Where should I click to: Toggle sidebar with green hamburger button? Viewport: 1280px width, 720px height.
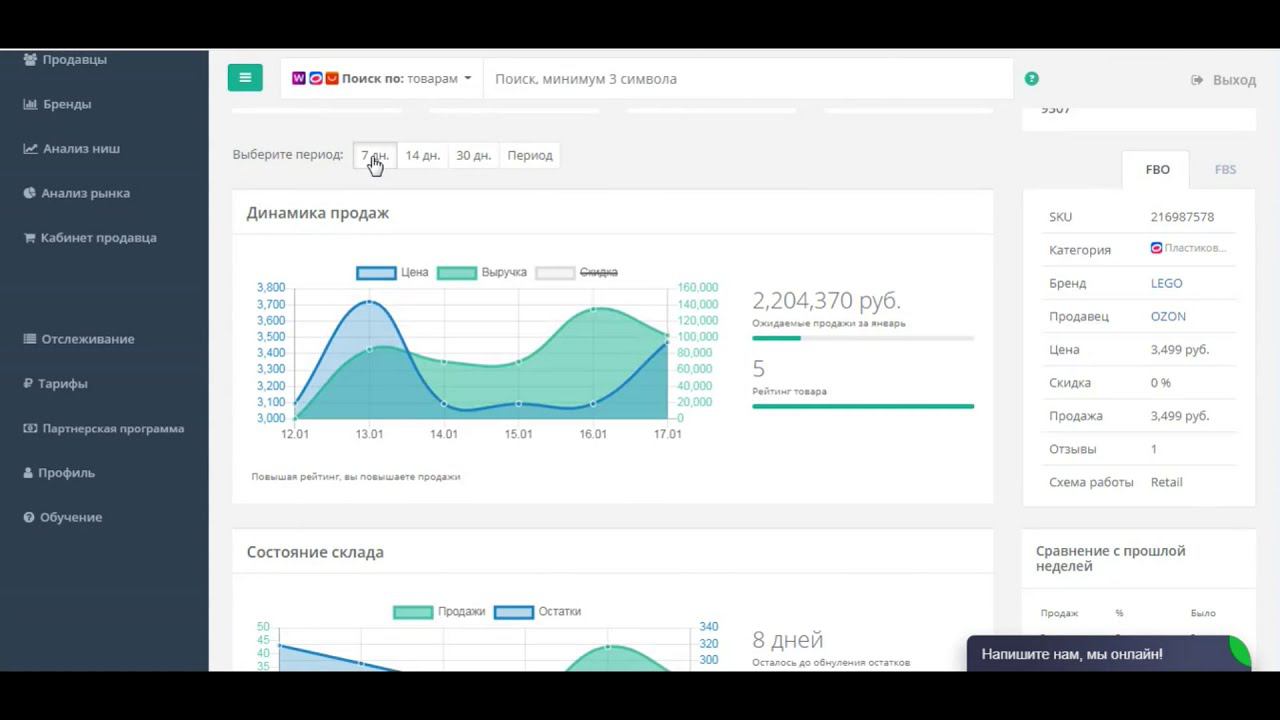coord(245,78)
